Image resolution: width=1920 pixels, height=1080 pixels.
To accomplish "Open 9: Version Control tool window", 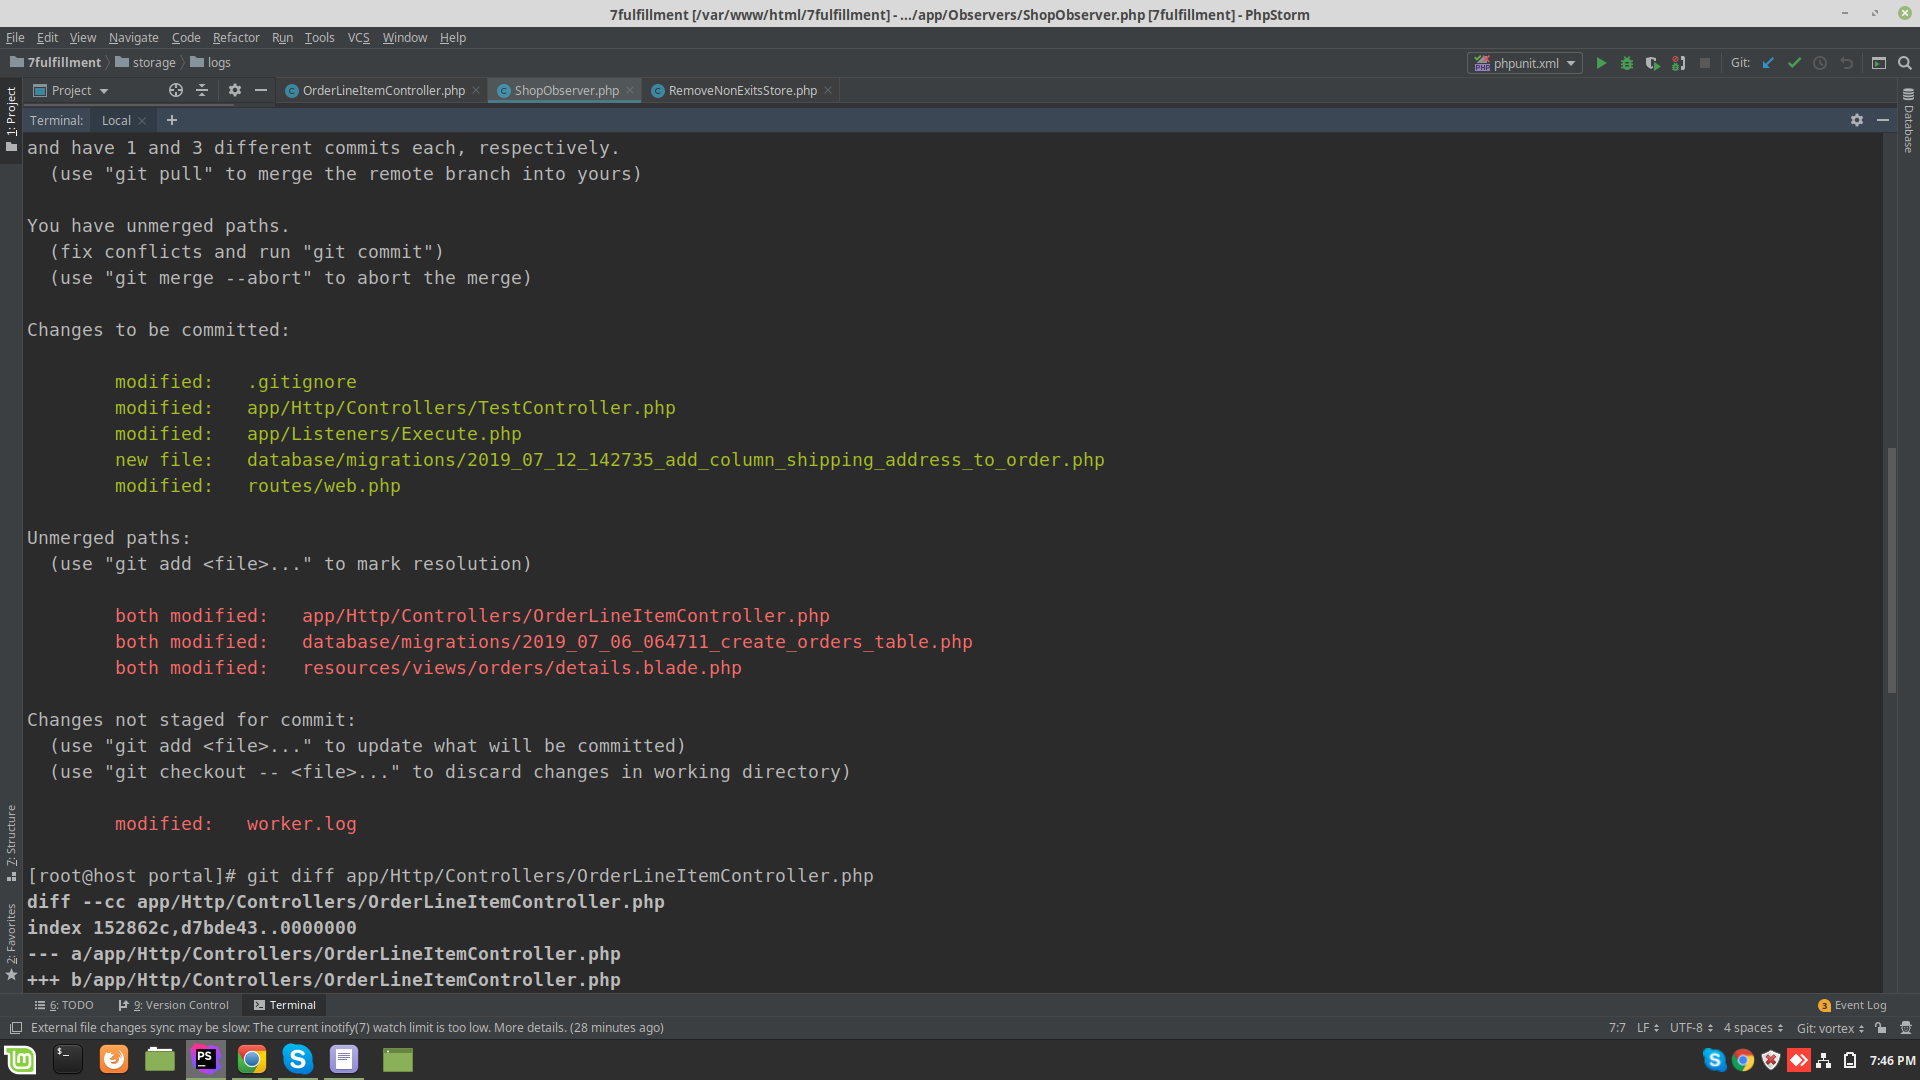I will 174,1005.
